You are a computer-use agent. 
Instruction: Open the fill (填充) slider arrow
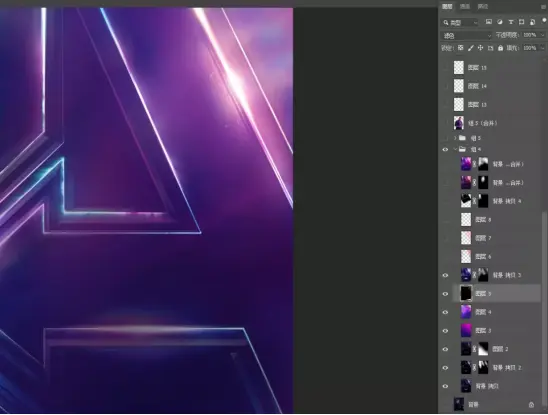point(542,48)
